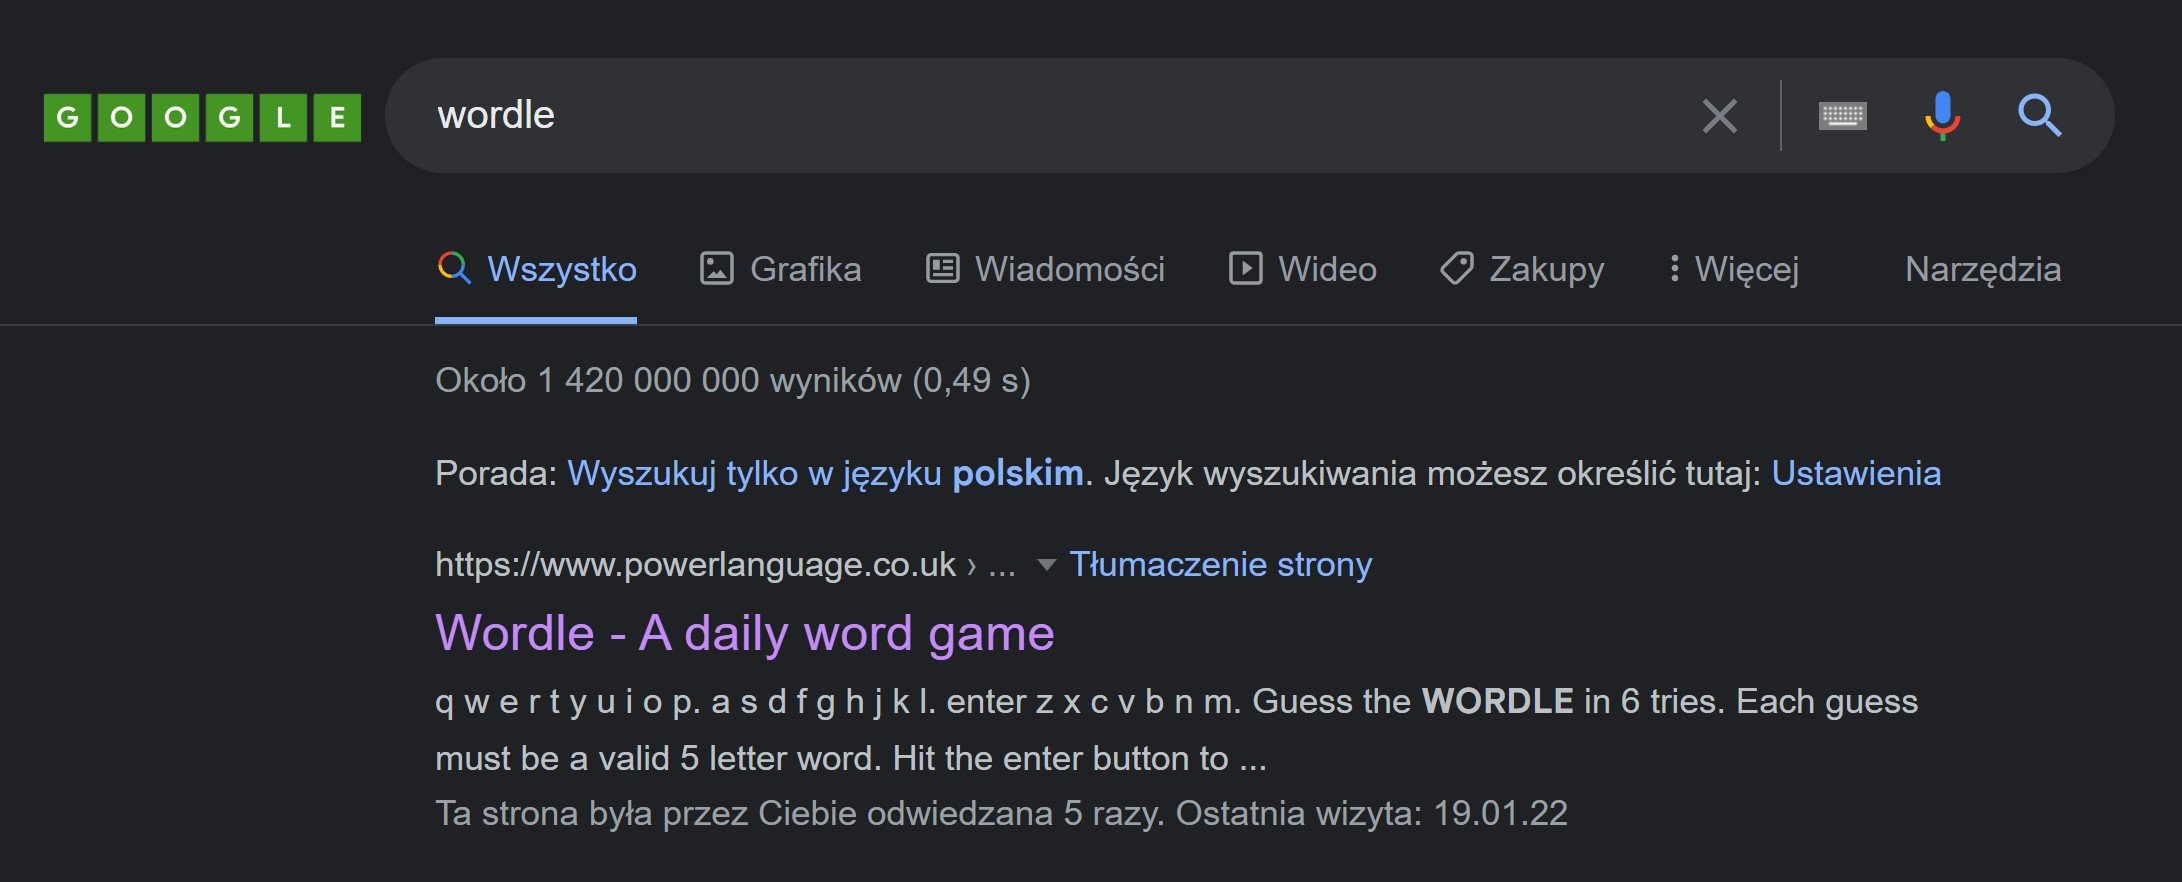
Task: Open the Wiadomości tab
Action: click(x=1045, y=269)
